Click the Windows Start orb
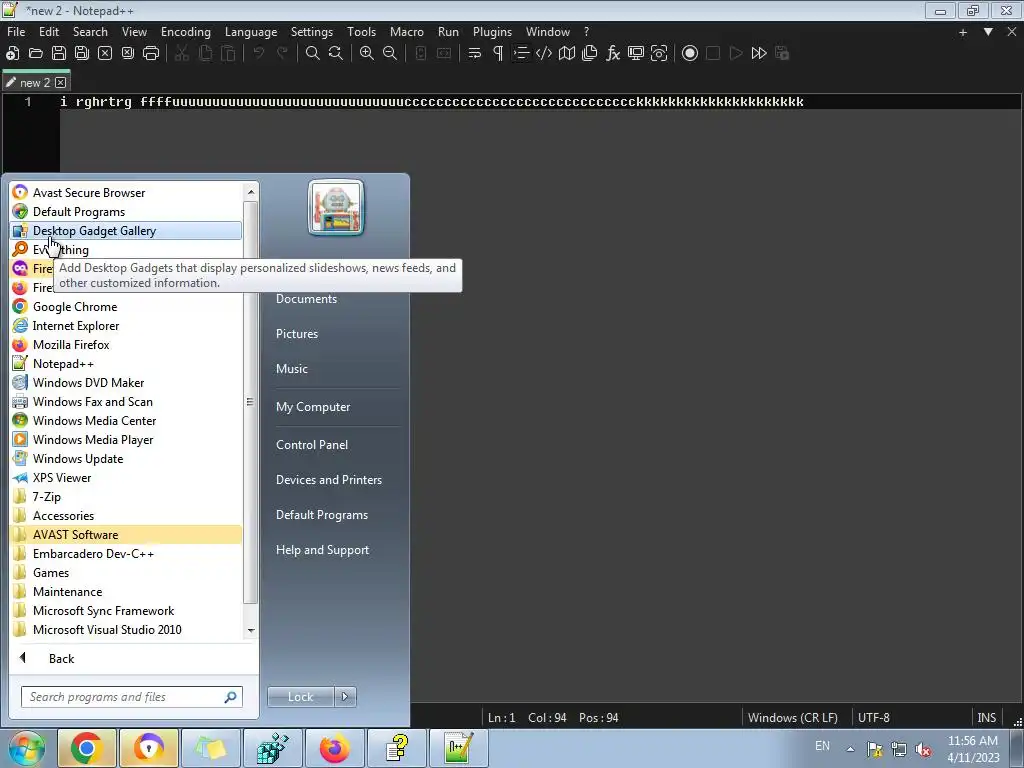The height and width of the screenshot is (768, 1024). (26, 748)
